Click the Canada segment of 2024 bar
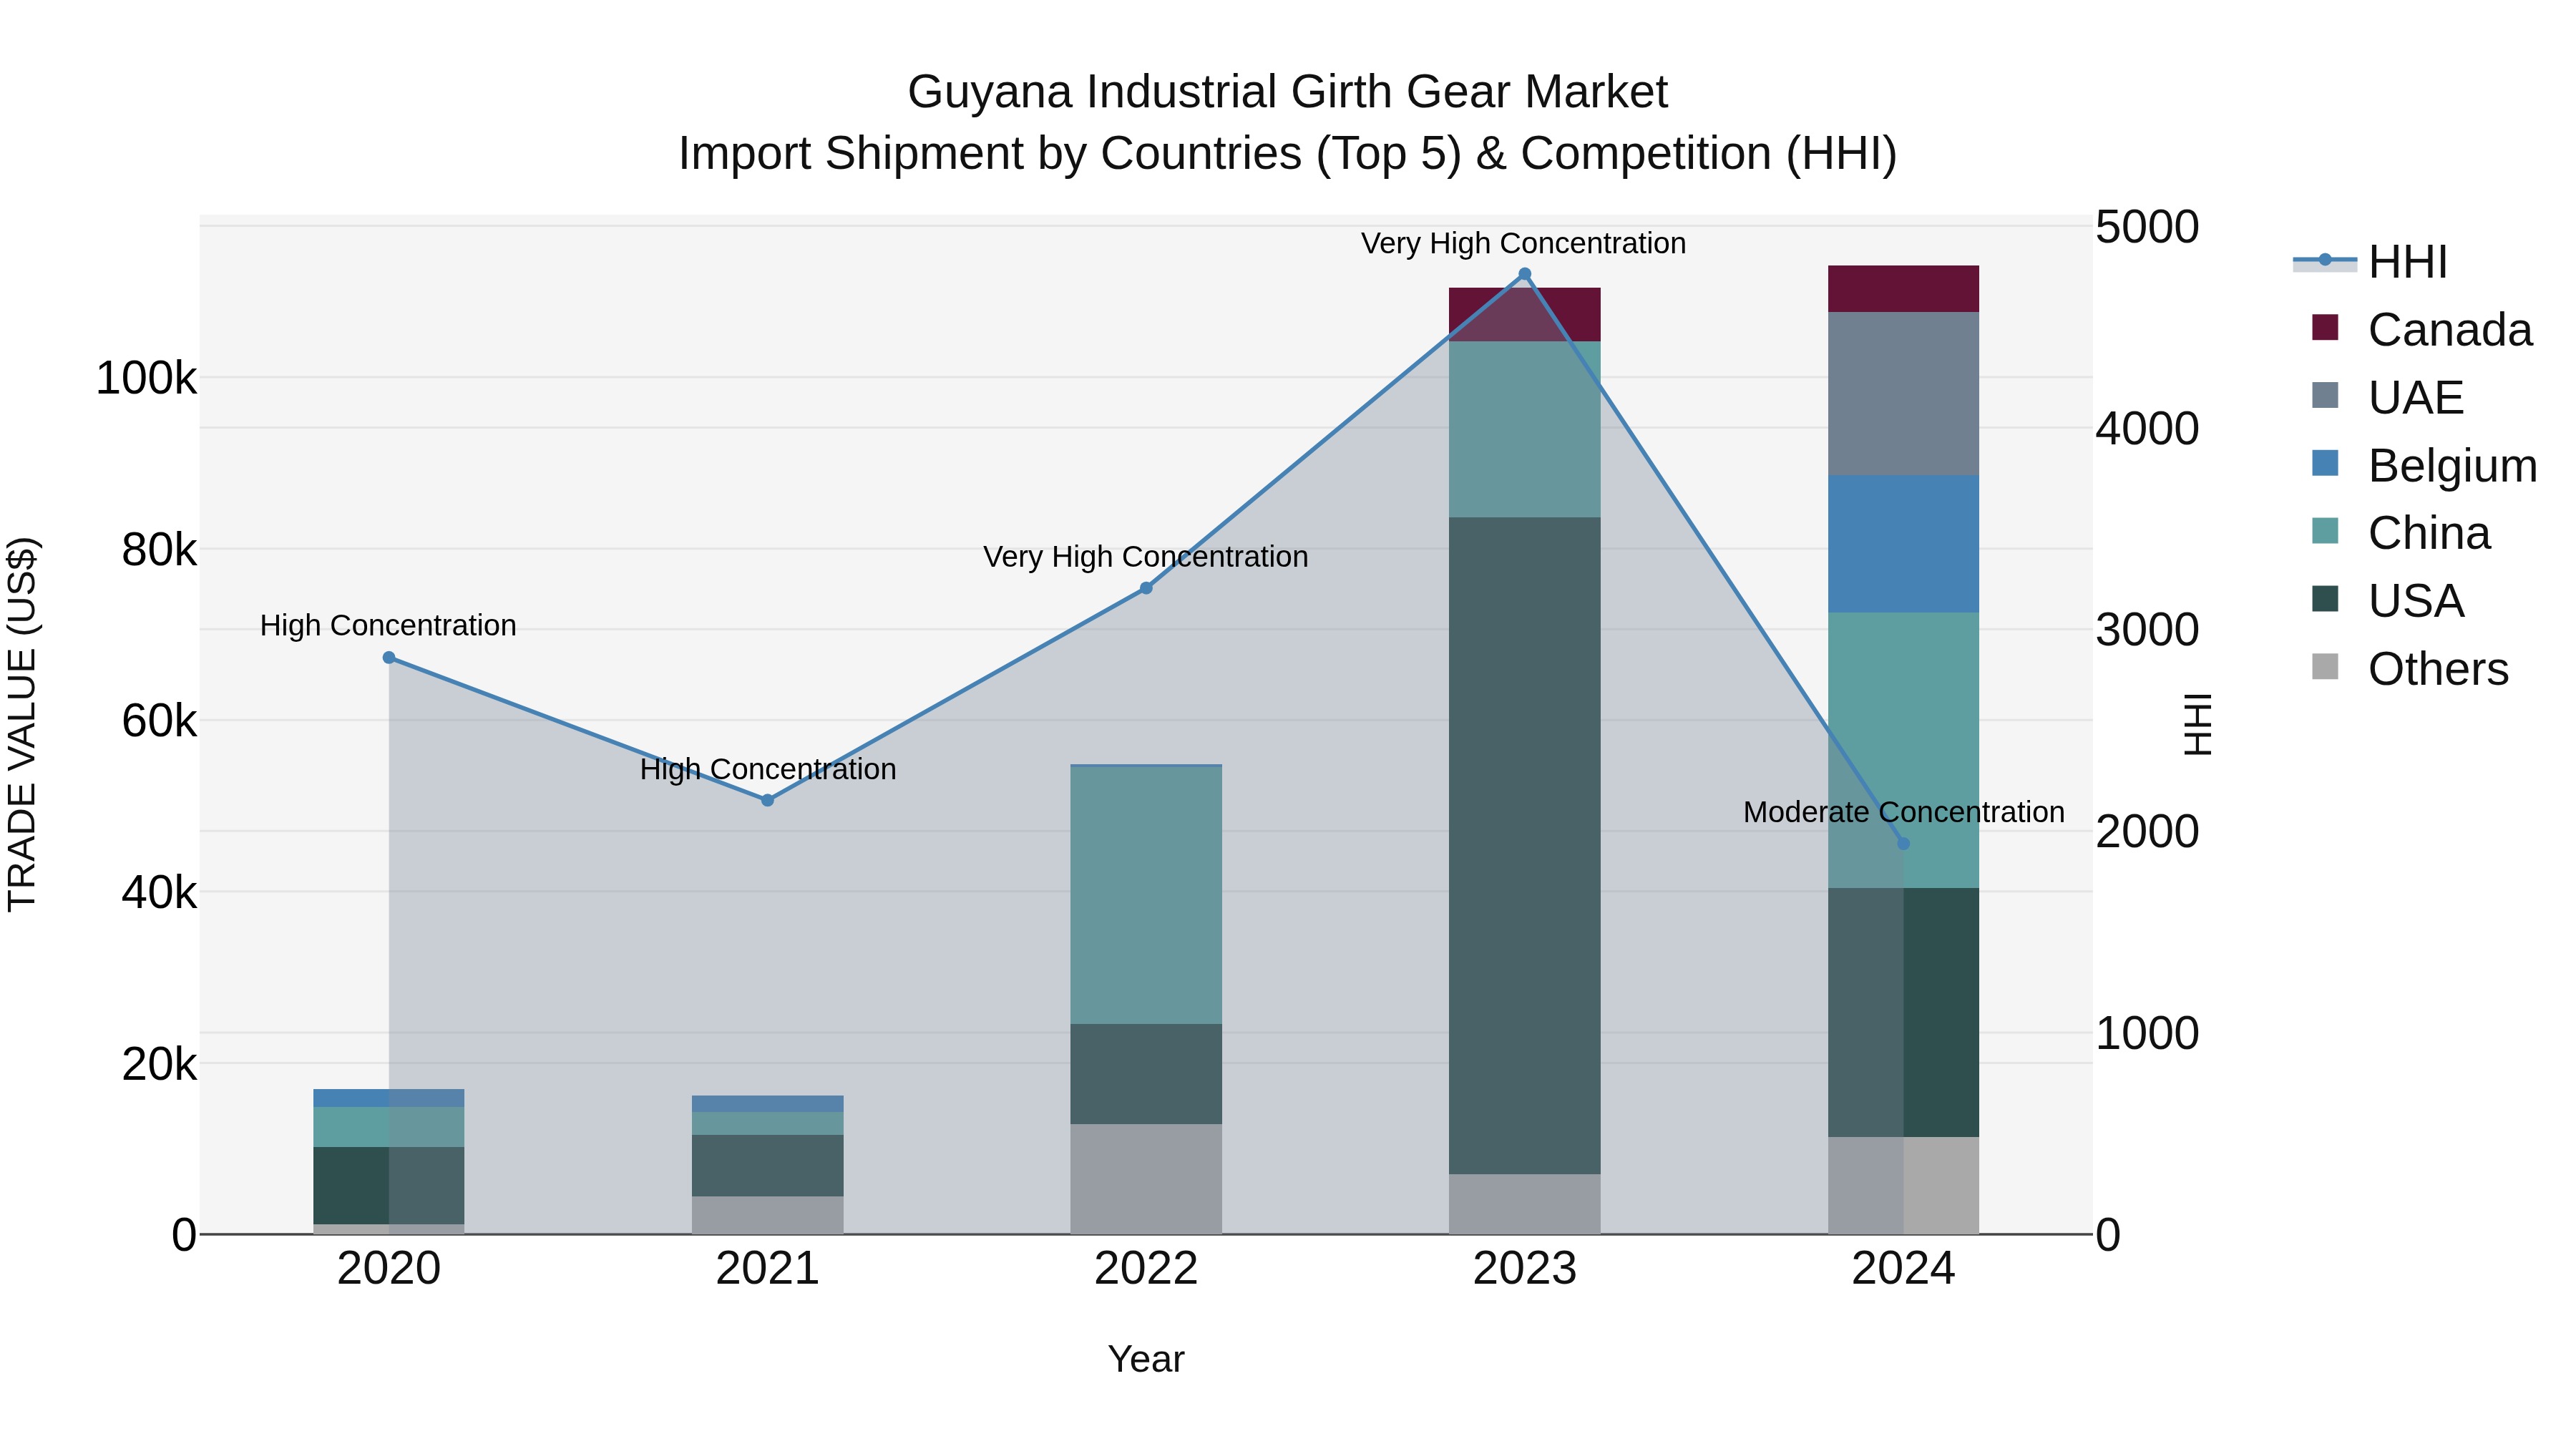 pos(1903,289)
